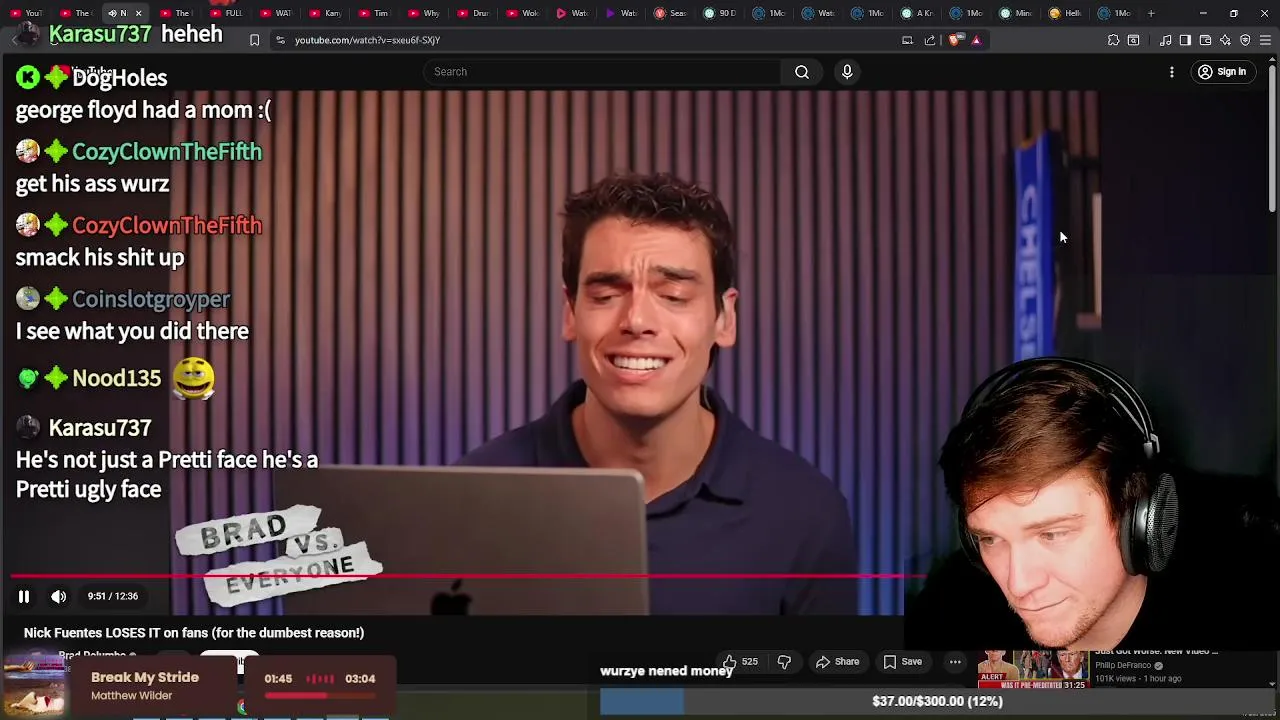Click the share page arrow icon

(x=930, y=40)
